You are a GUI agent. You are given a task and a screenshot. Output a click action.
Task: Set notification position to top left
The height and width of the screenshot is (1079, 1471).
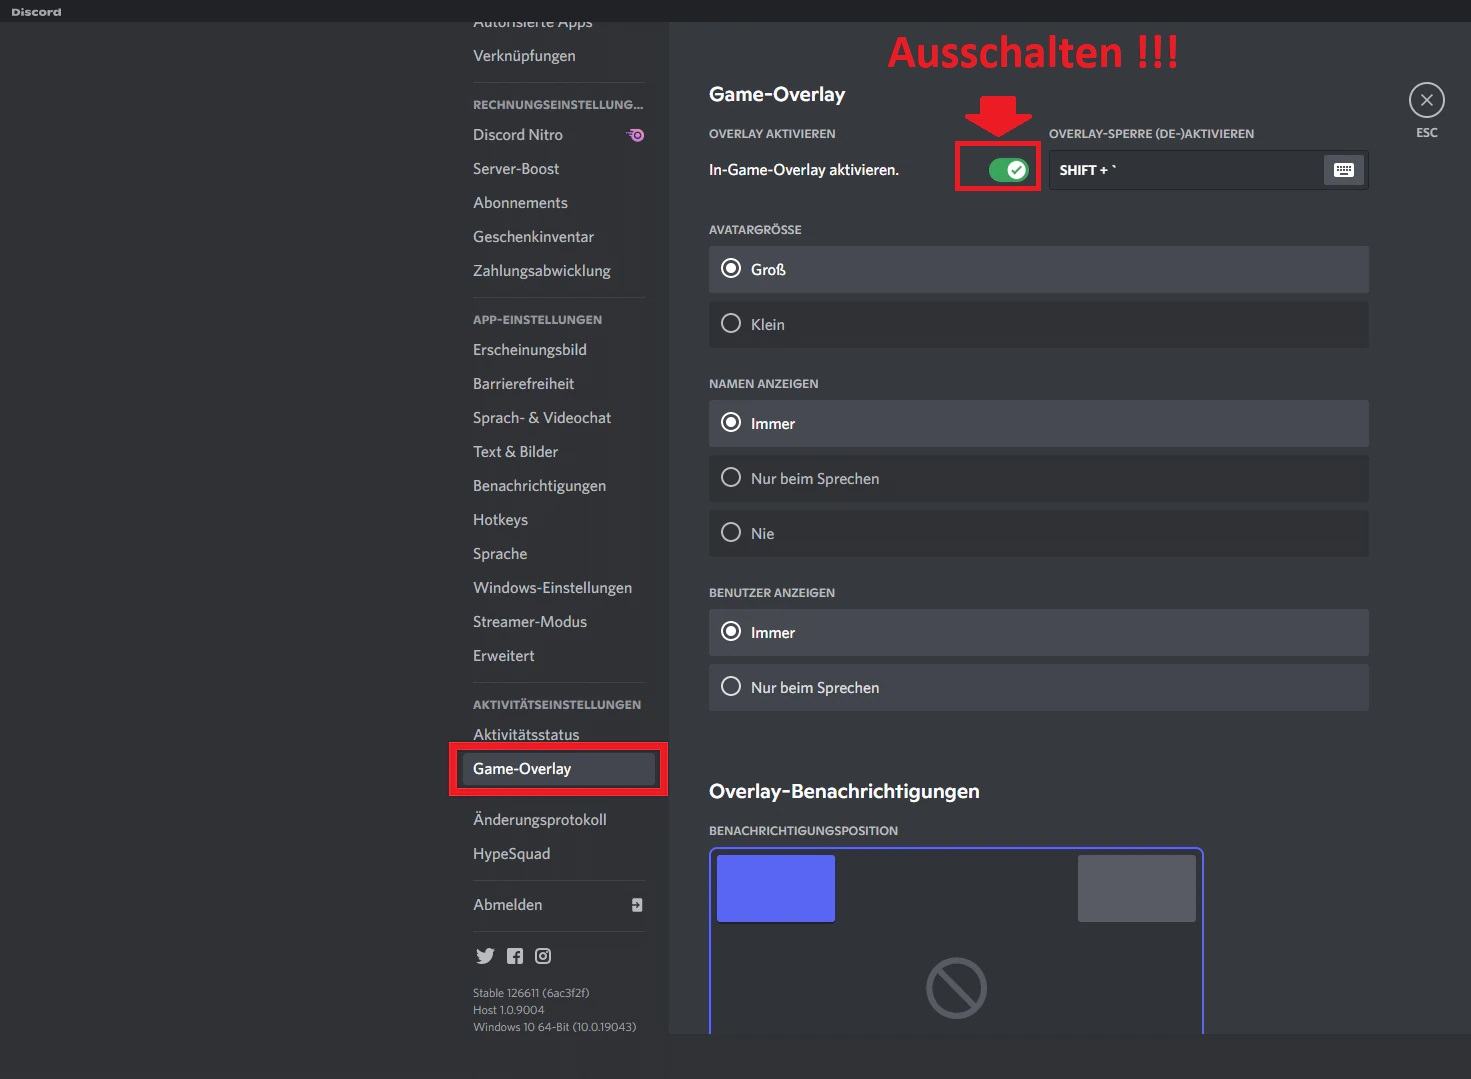pos(776,888)
